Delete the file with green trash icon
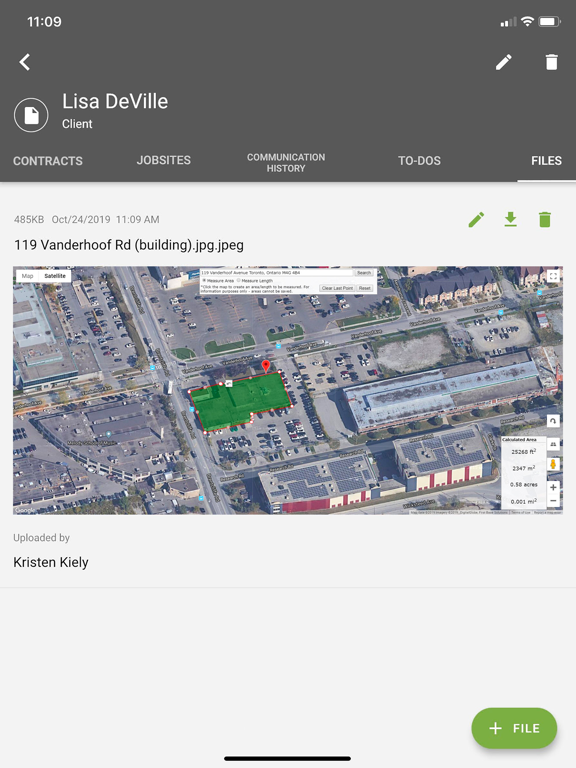The image size is (576, 768). pyautogui.click(x=545, y=219)
